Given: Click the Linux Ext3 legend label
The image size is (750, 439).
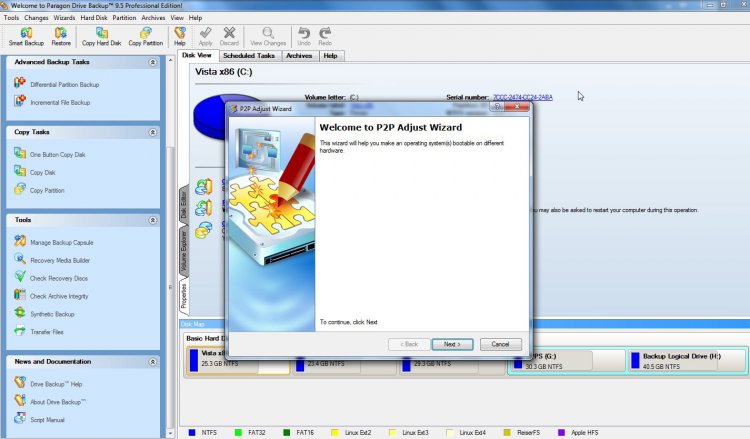Looking at the screenshot, I should (415, 432).
